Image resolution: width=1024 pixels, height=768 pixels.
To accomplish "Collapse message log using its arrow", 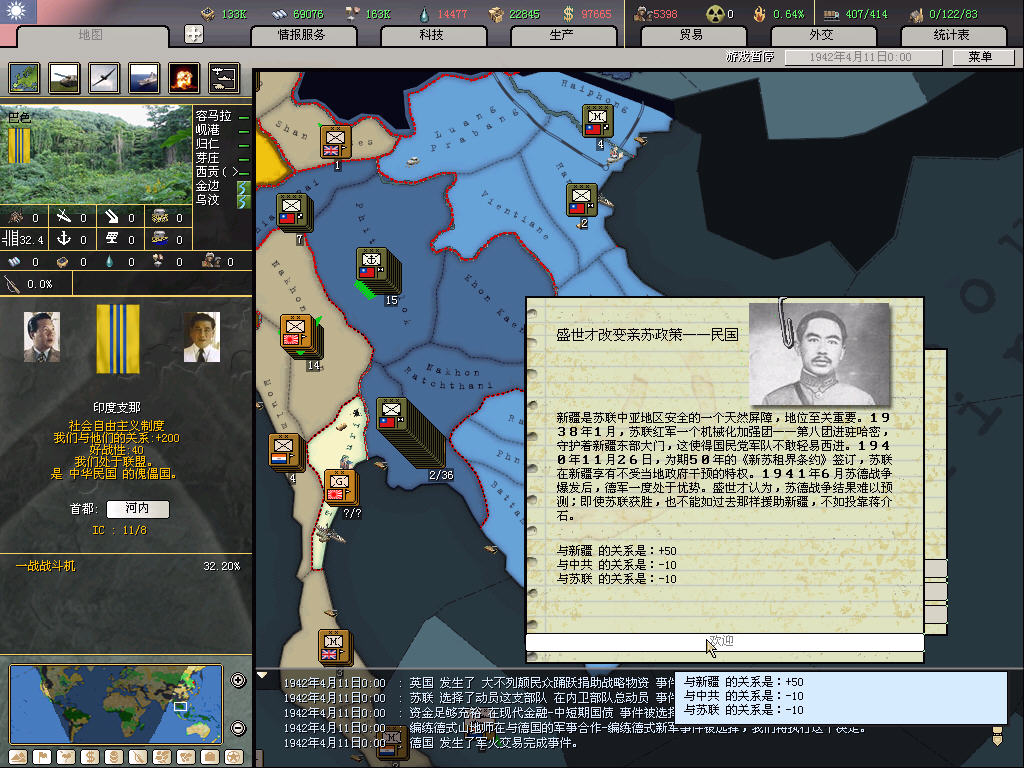I will (x=263, y=675).
